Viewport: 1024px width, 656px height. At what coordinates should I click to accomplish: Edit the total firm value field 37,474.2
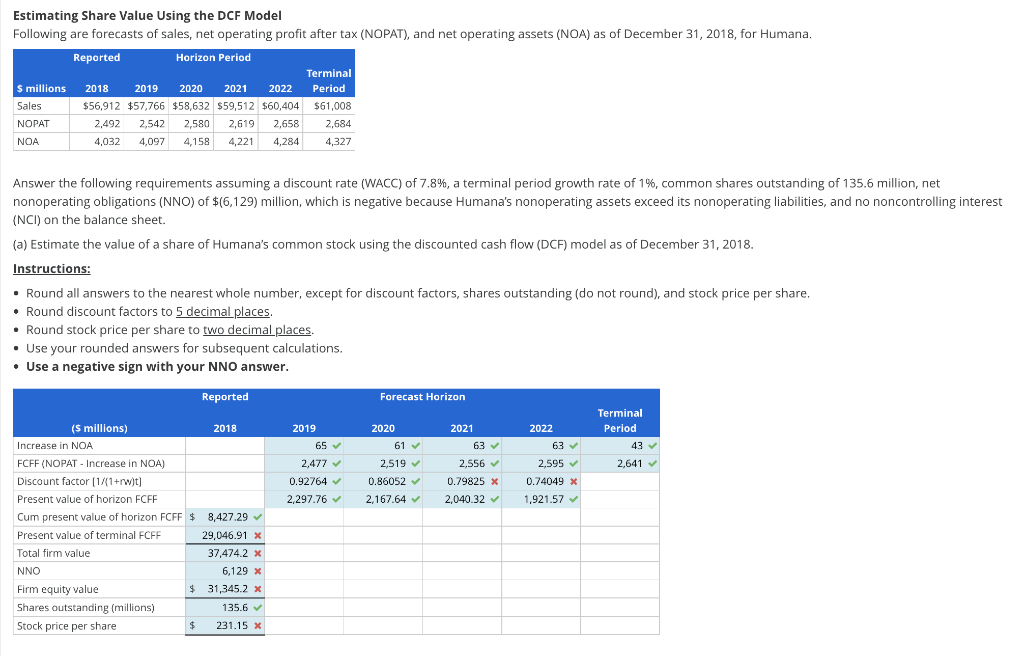225,553
